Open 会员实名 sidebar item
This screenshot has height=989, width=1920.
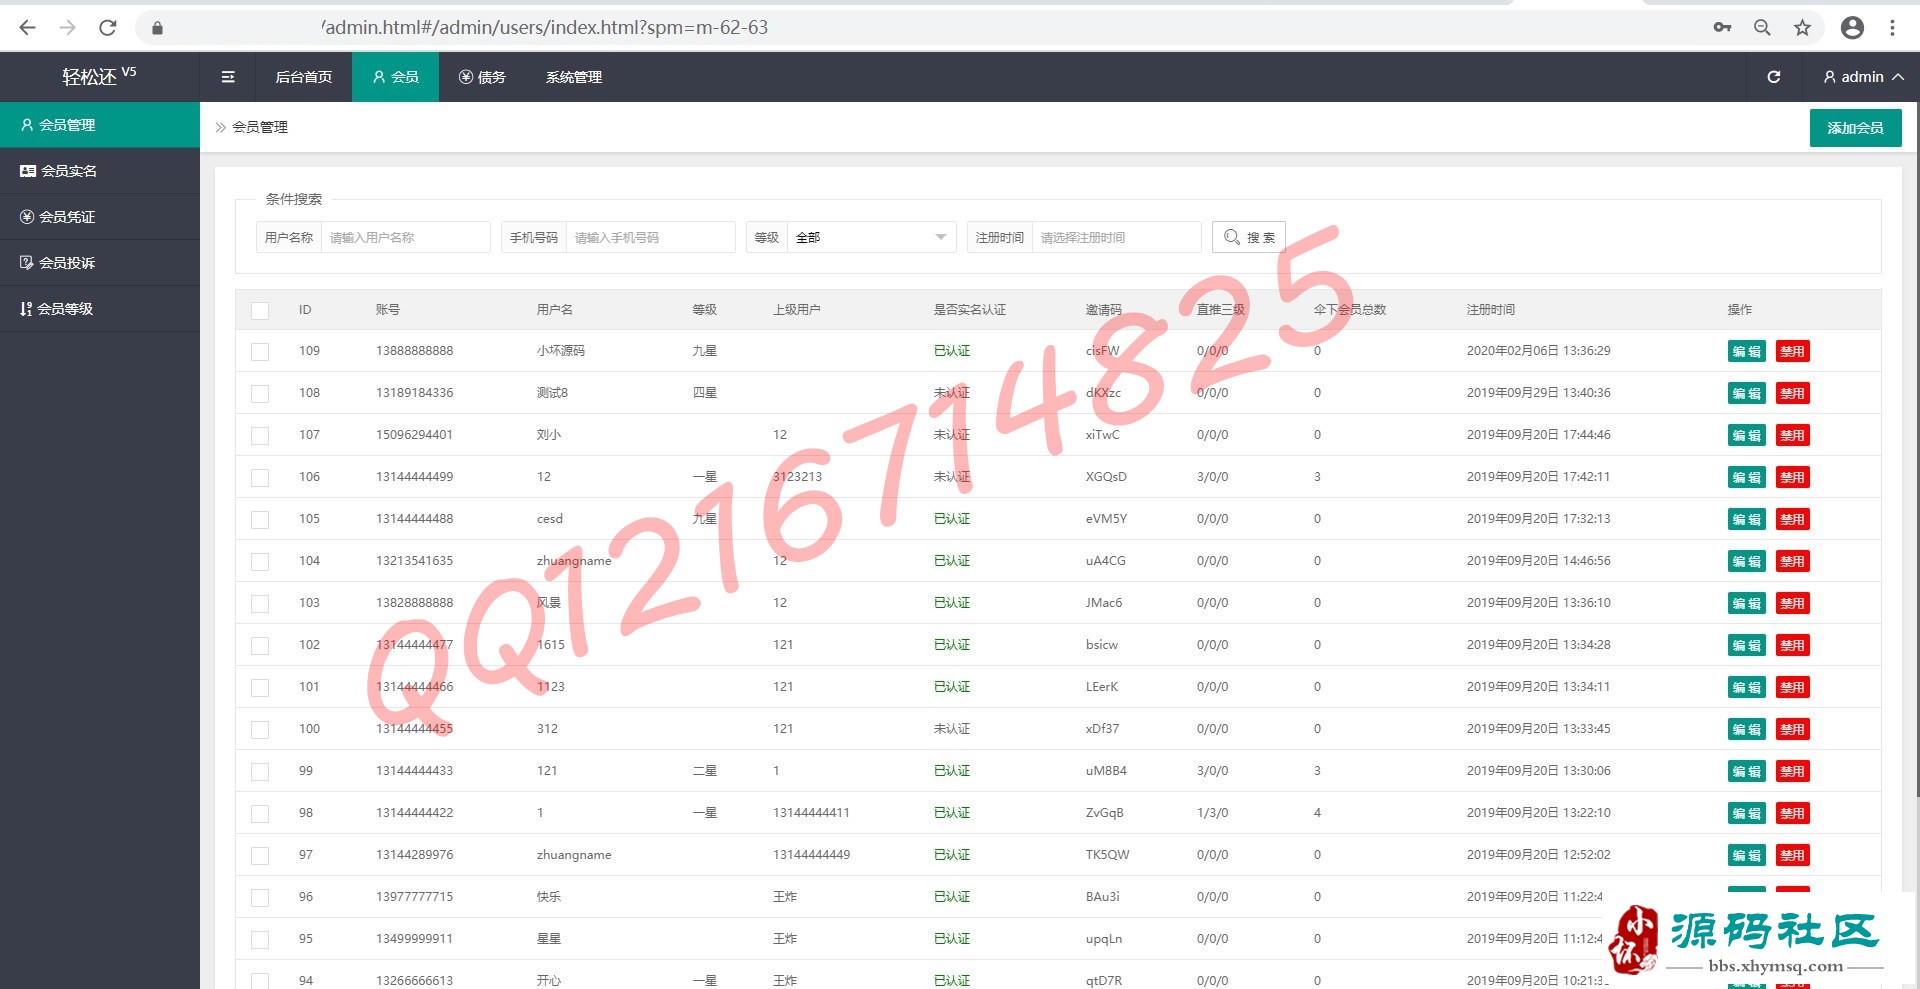tap(100, 171)
